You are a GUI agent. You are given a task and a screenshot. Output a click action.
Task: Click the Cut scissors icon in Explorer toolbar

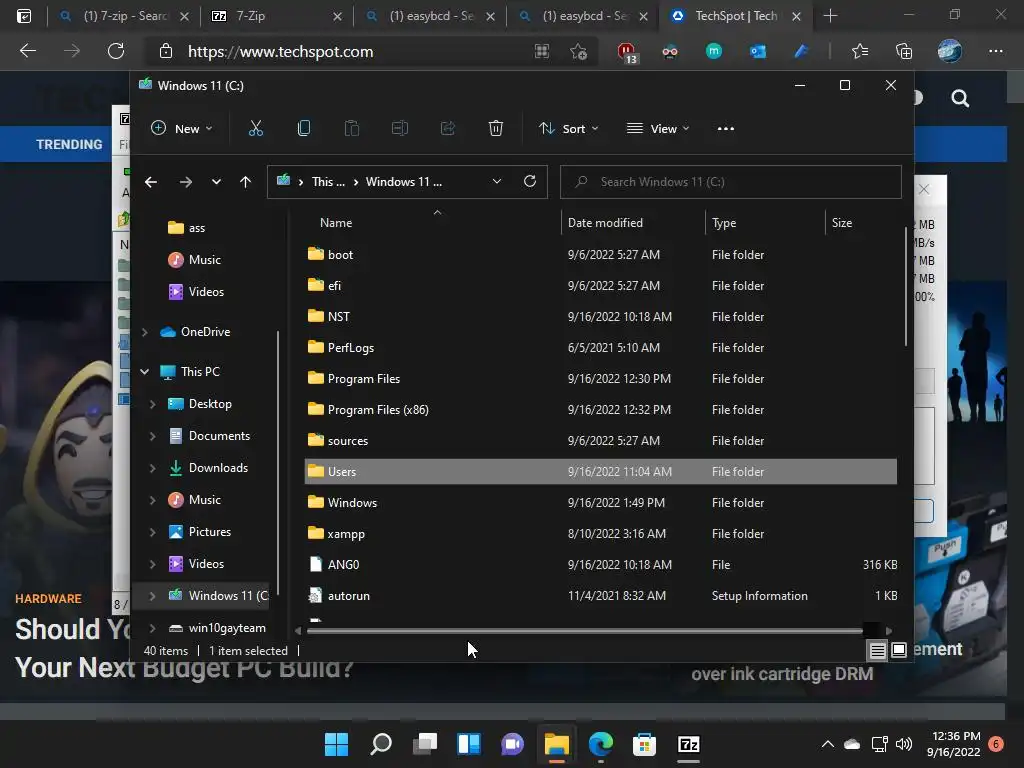pos(255,129)
